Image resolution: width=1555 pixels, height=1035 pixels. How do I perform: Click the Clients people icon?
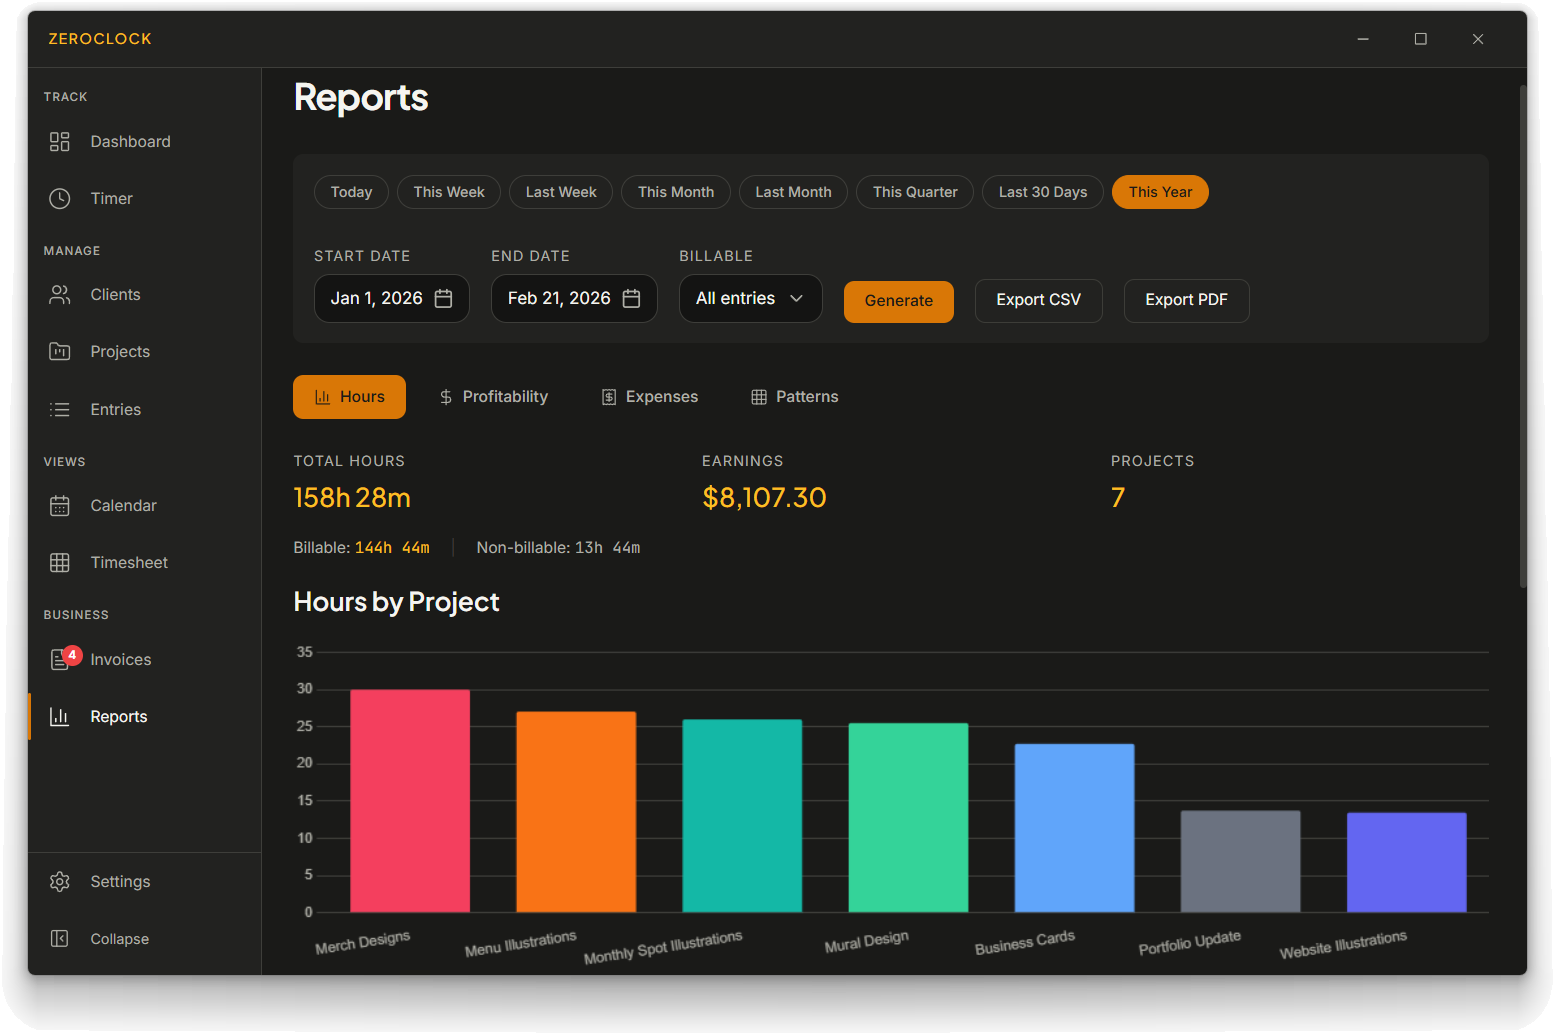pyautogui.click(x=60, y=295)
